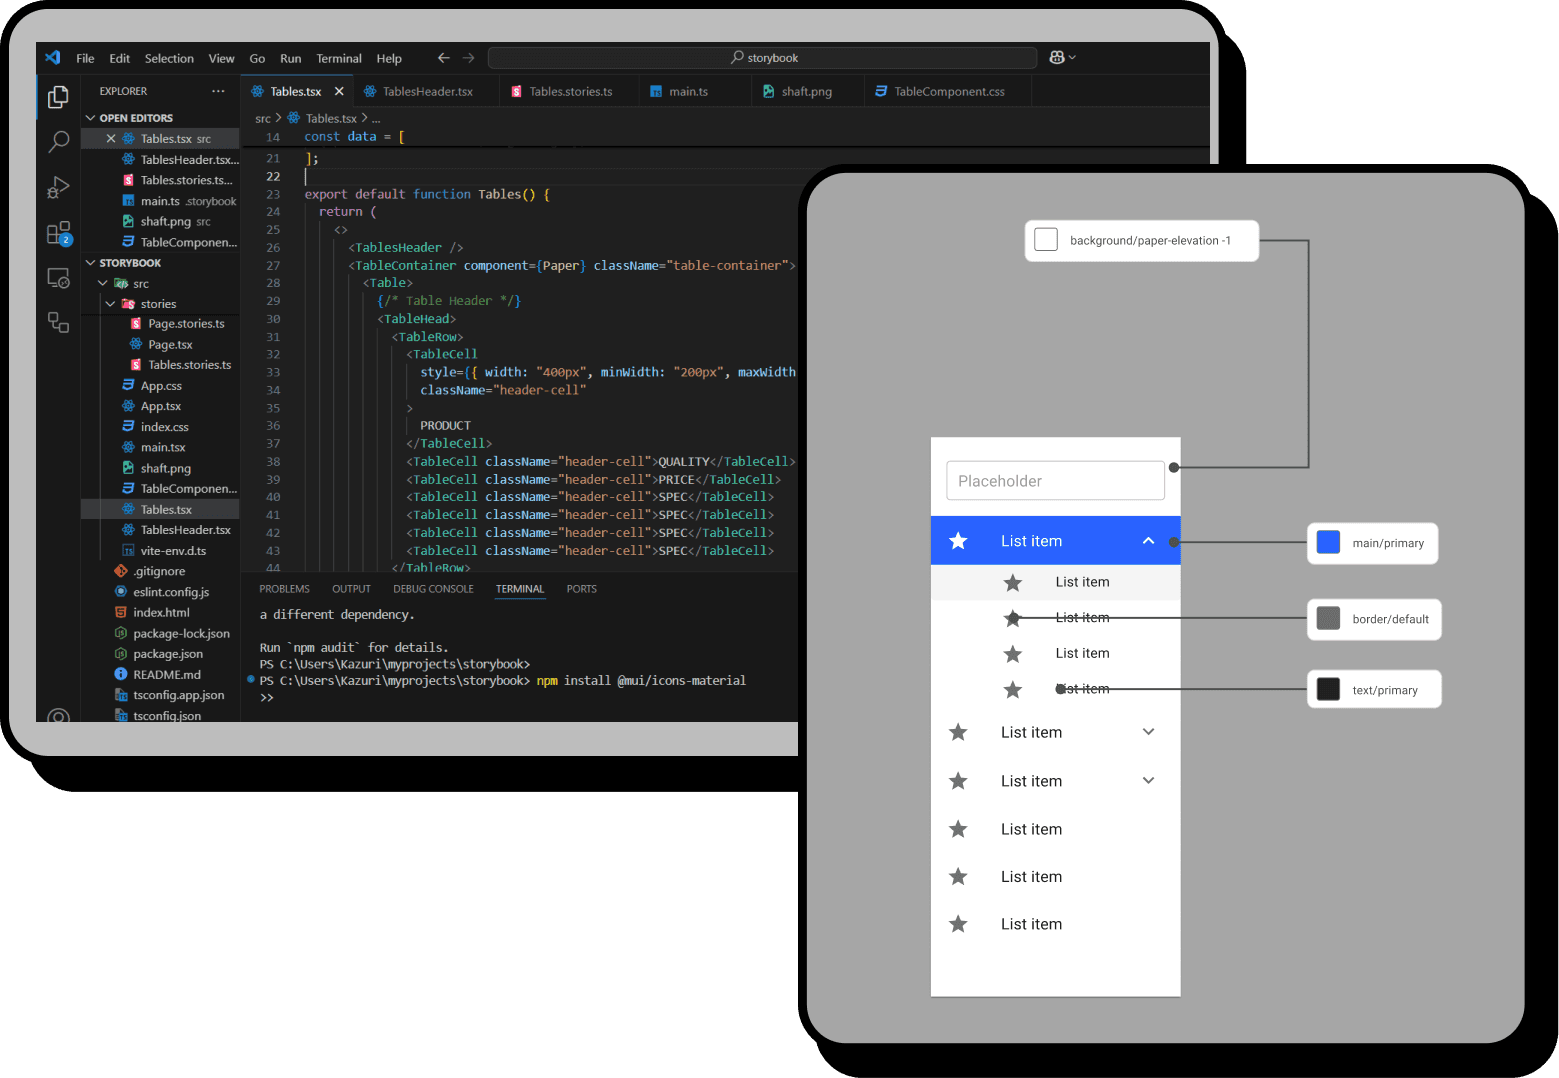
Task: Go back using the left arrow
Action: pyautogui.click(x=444, y=58)
